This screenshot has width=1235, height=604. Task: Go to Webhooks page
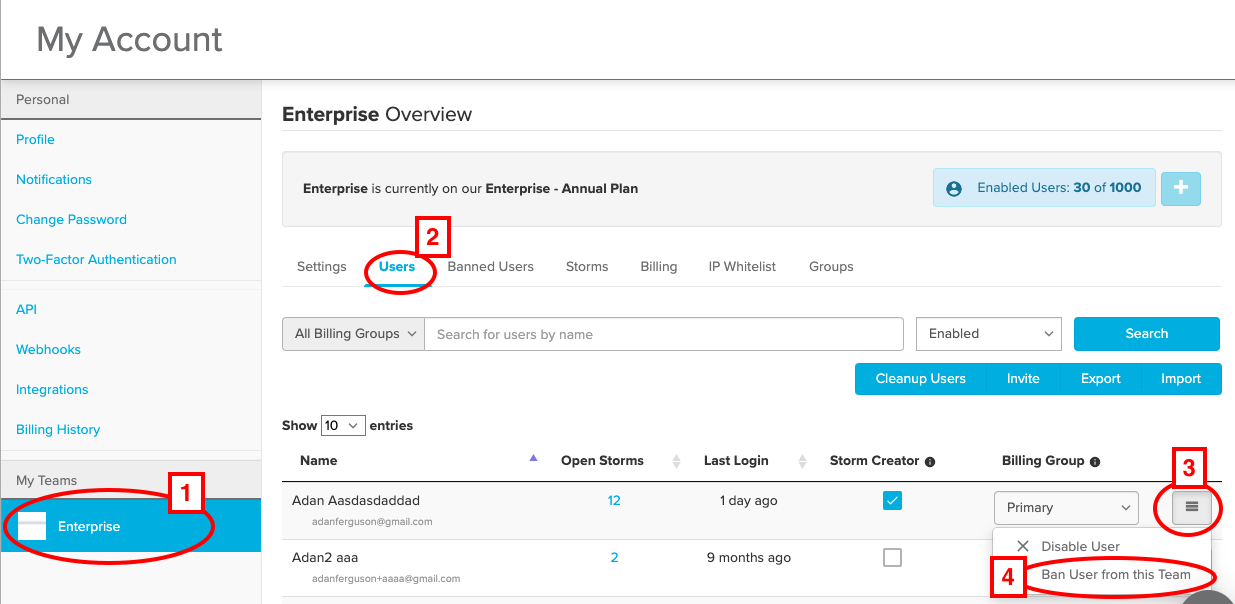[48, 350]
